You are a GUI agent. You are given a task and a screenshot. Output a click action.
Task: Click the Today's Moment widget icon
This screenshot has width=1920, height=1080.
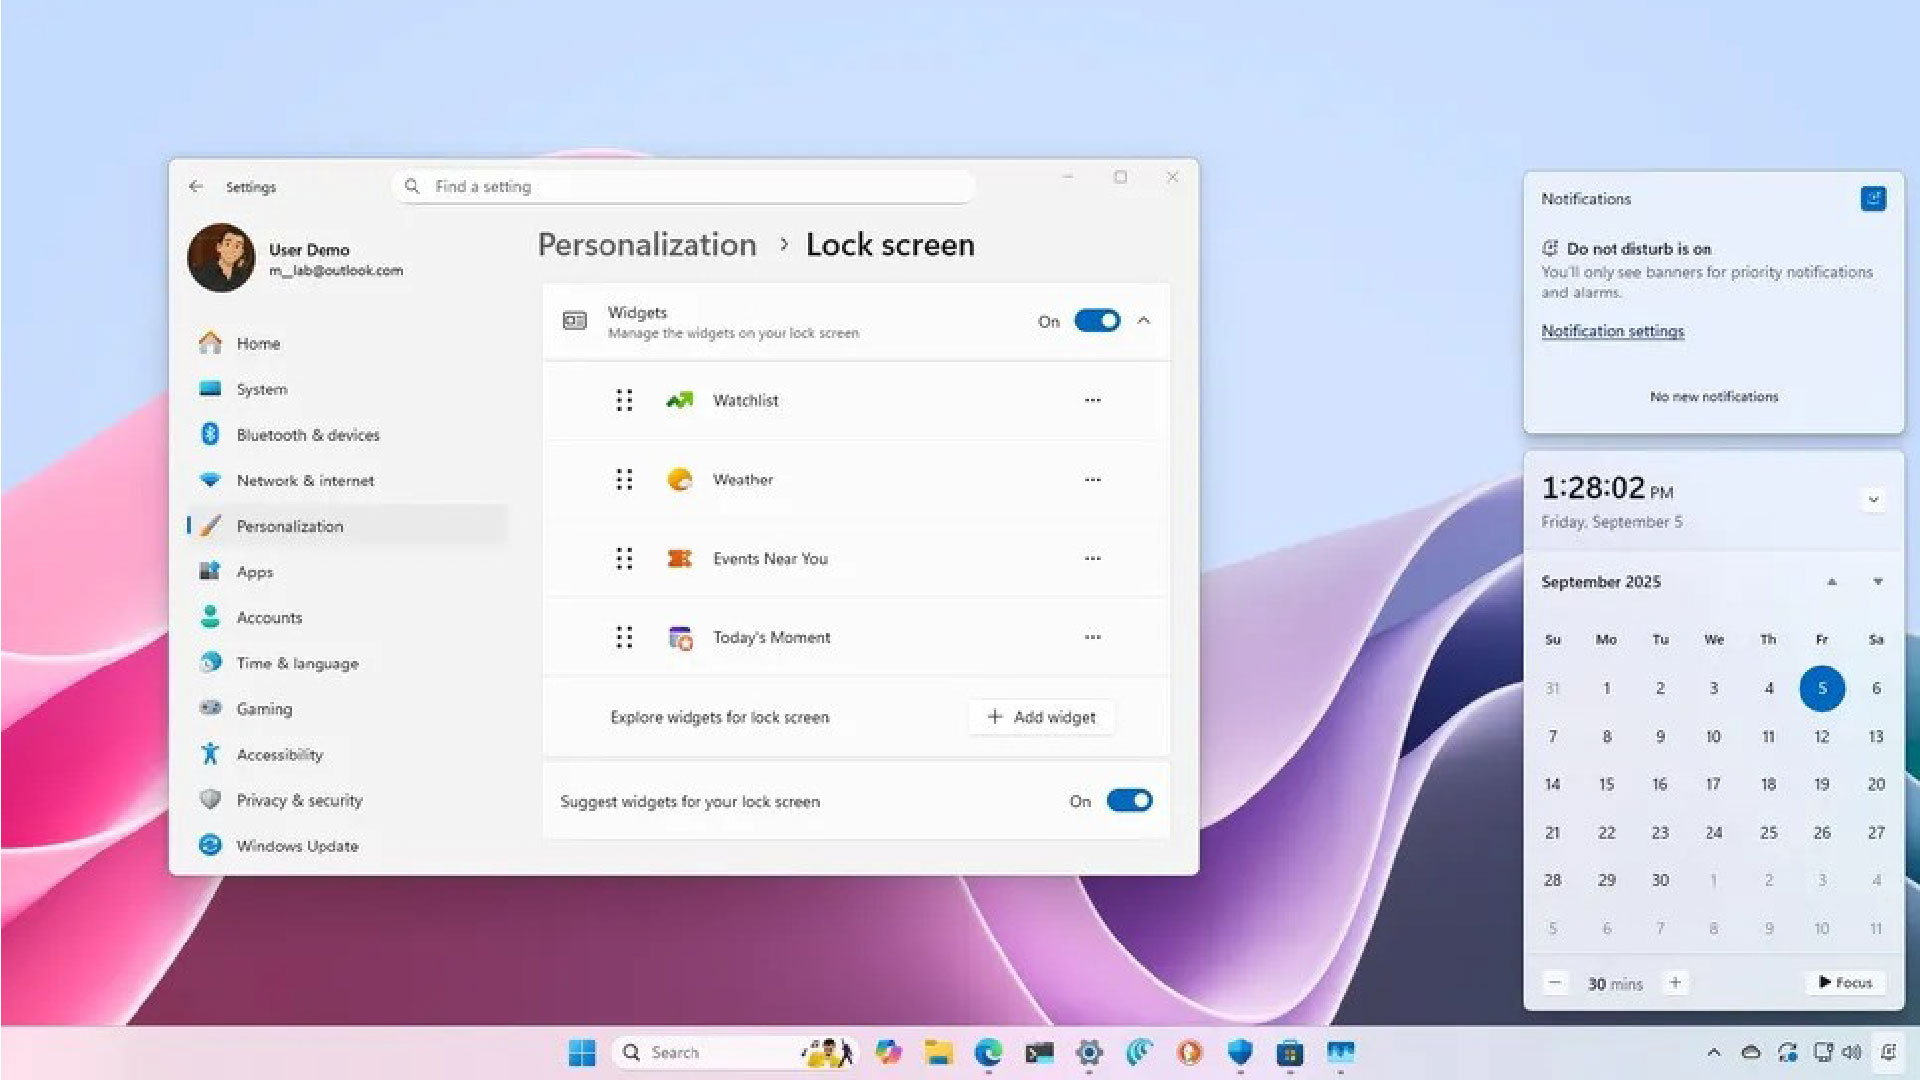tap(680, 637)
